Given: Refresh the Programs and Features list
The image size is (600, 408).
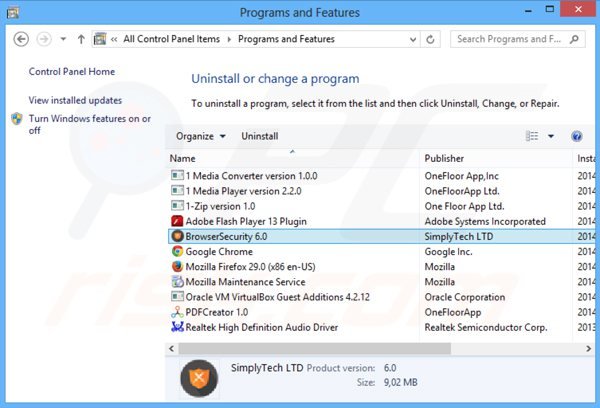Looking at the screenshot, I should tap(430, 39).
